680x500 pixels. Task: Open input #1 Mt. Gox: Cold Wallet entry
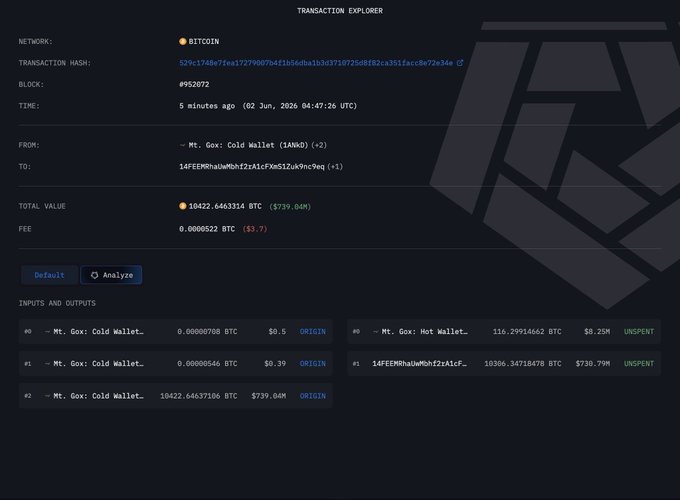98,363
